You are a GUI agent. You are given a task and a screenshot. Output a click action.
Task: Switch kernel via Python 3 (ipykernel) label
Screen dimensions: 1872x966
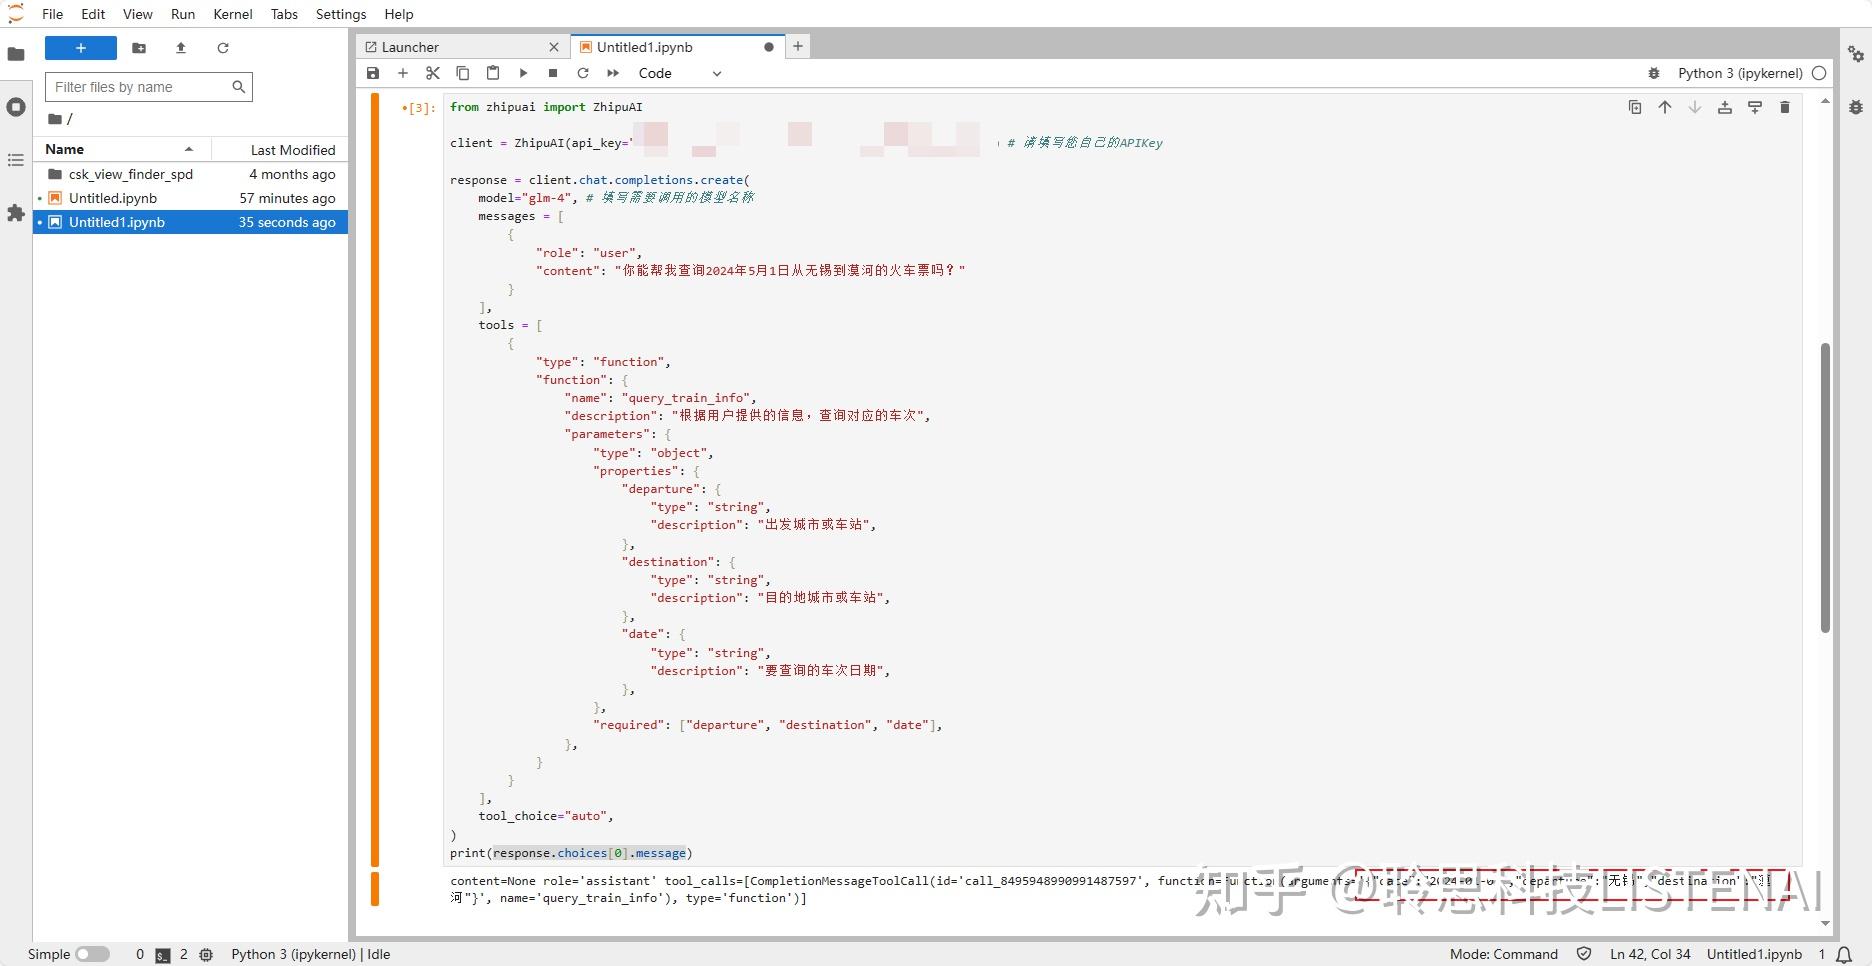coord(1740,73)
